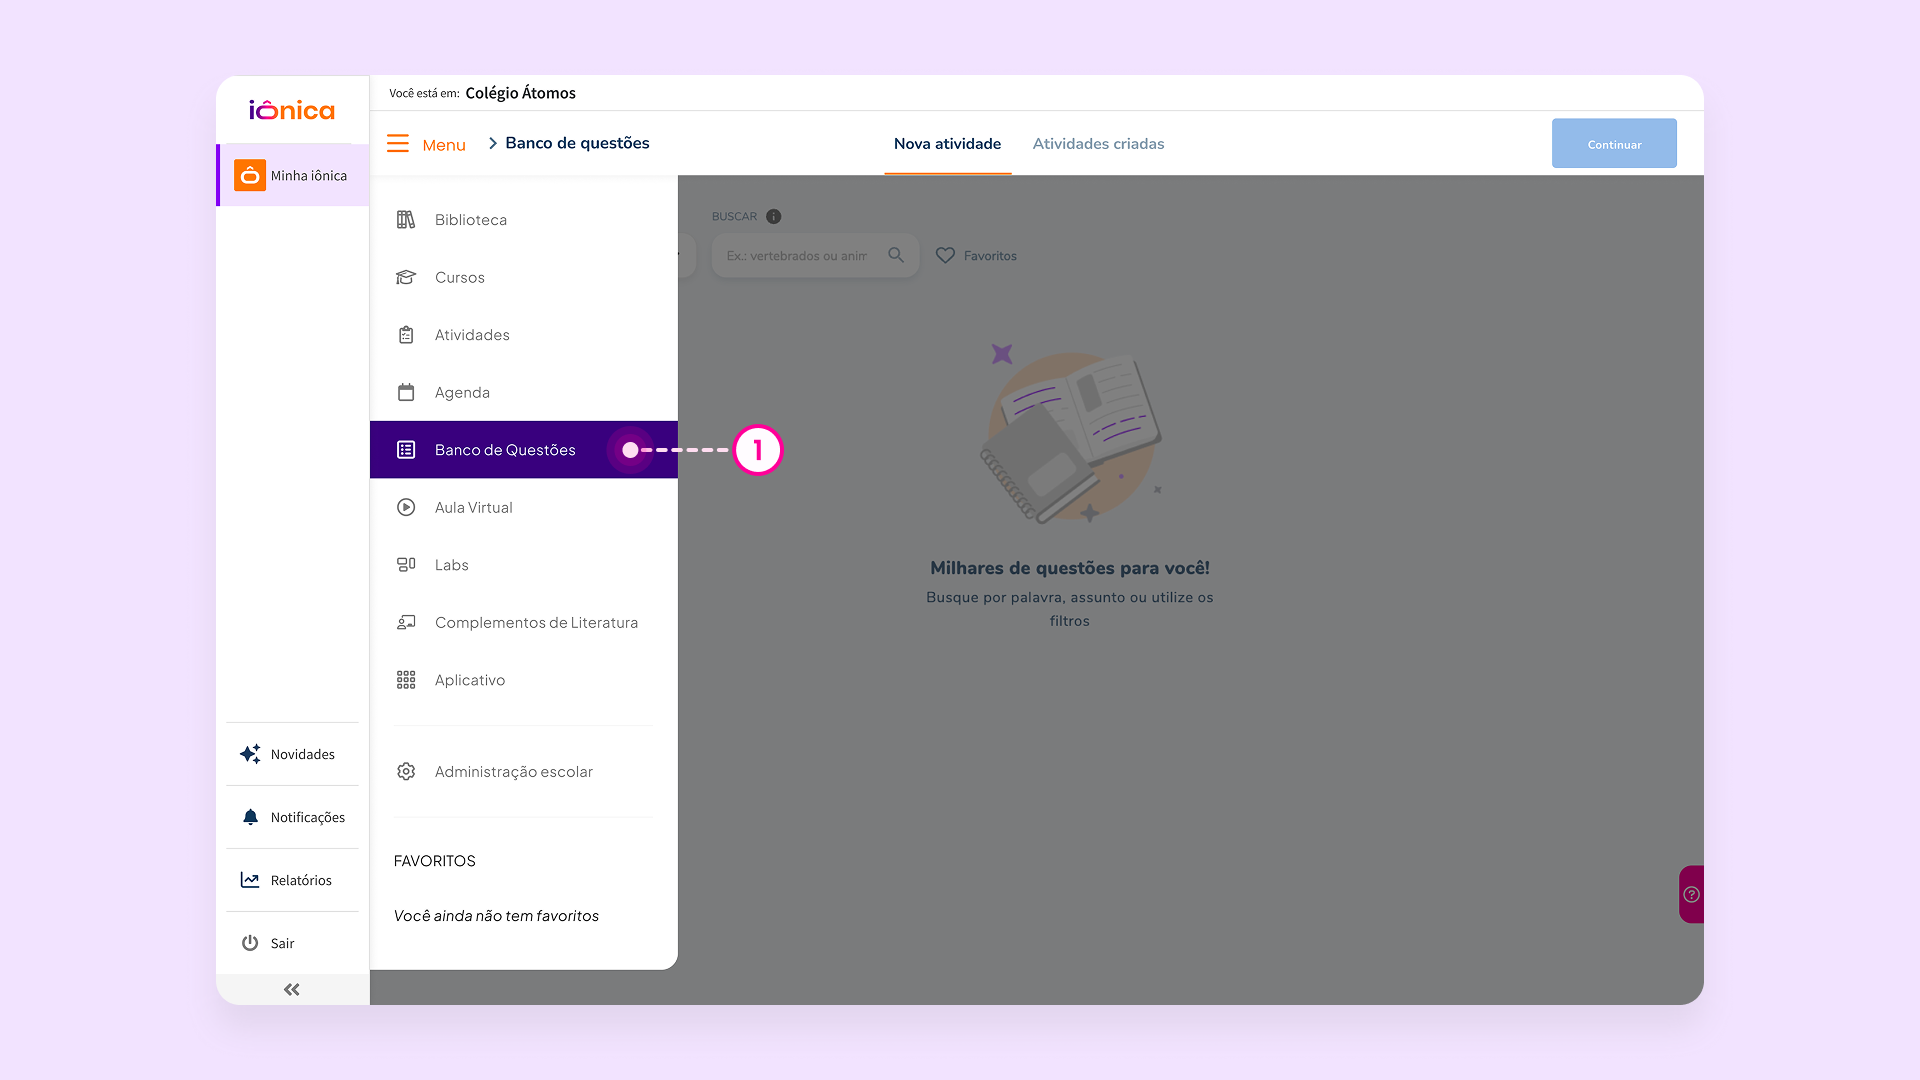Select Aula Virtual menu item
This screenshot has width=1920, height=1080.
[x=524, y=507]
